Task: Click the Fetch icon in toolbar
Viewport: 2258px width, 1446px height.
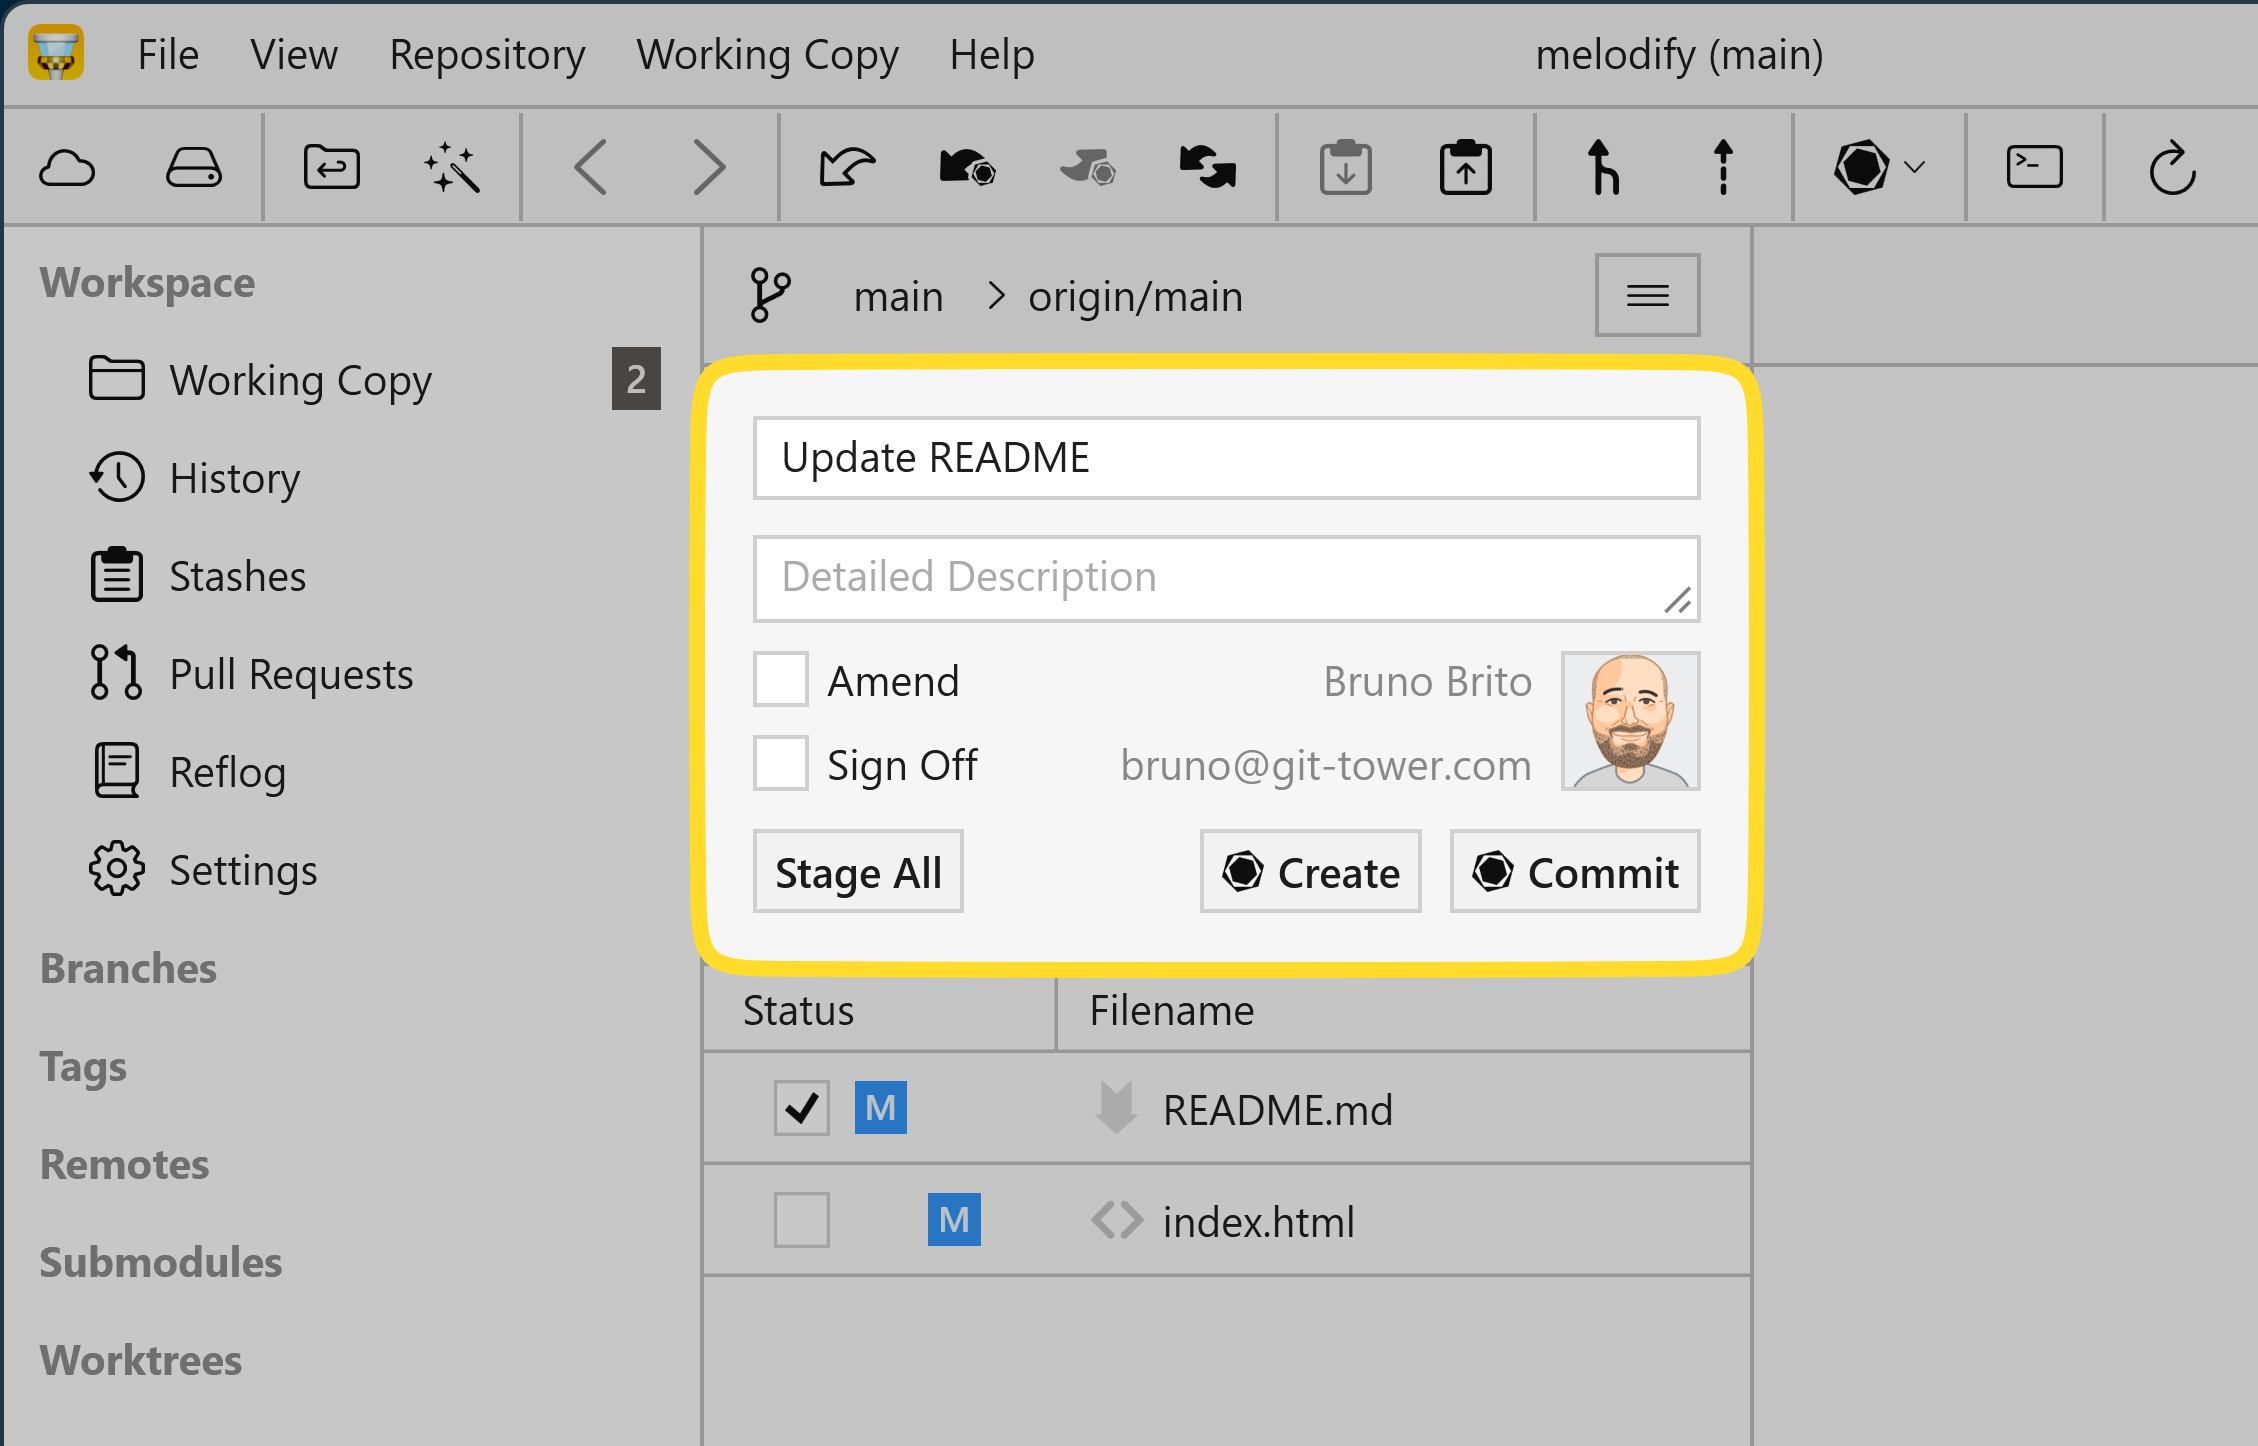Action: pyautogui.click(x=847, y=167)
